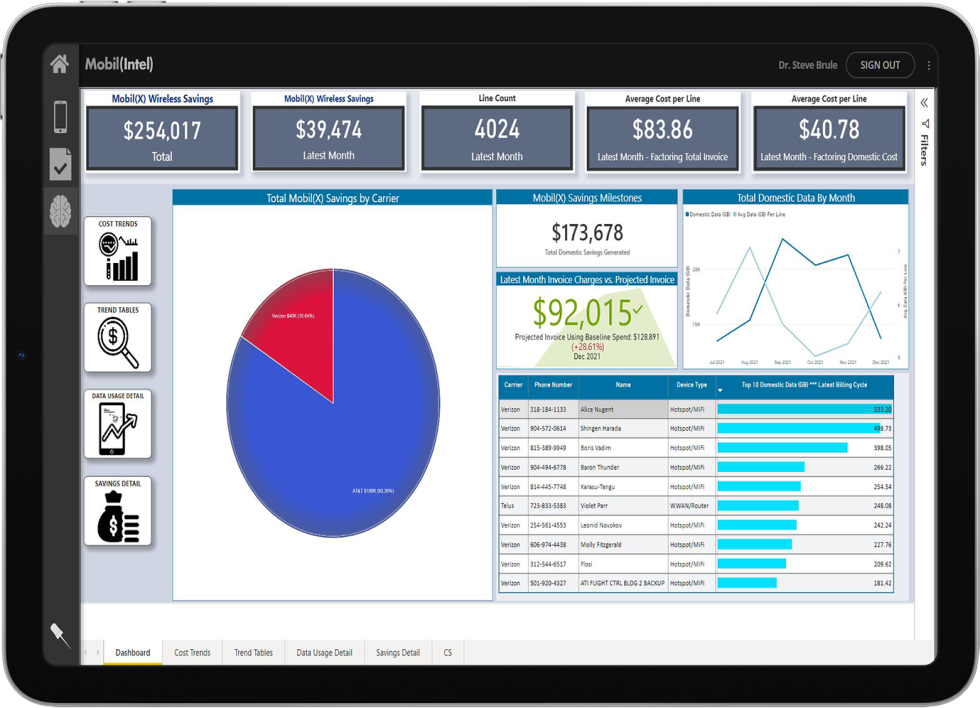Select the home icon in the left rail

click(x=59, y=63)
